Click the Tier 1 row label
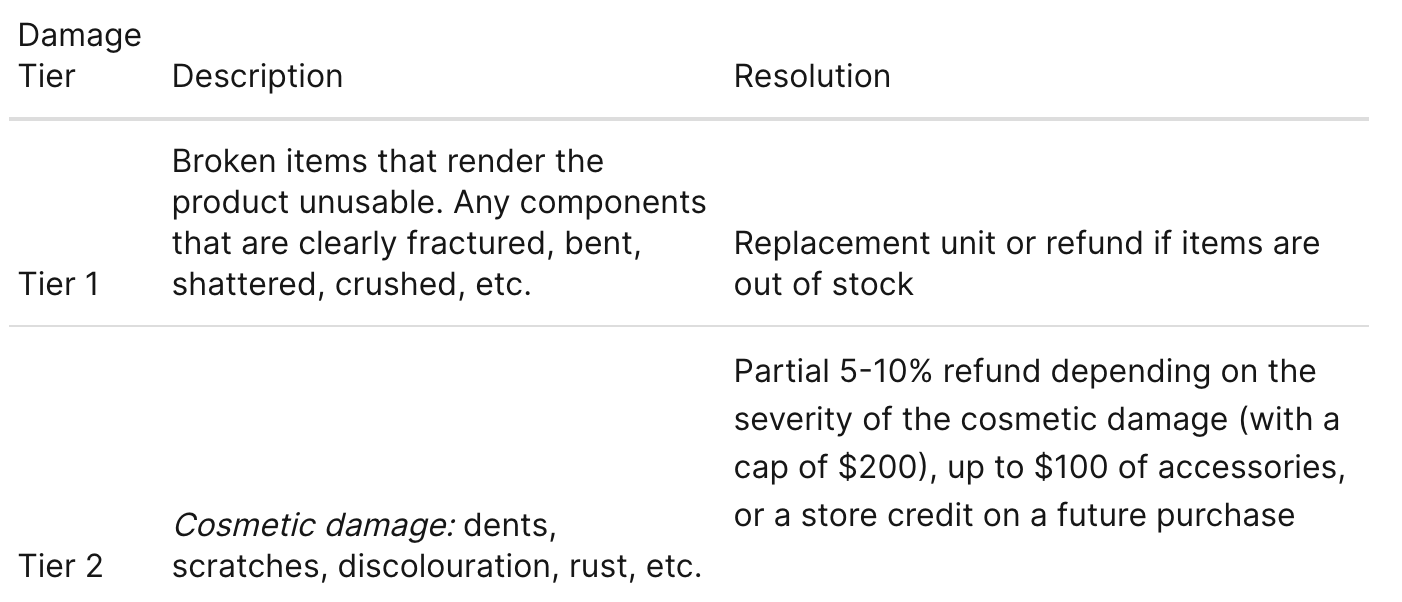 [59, 284]
